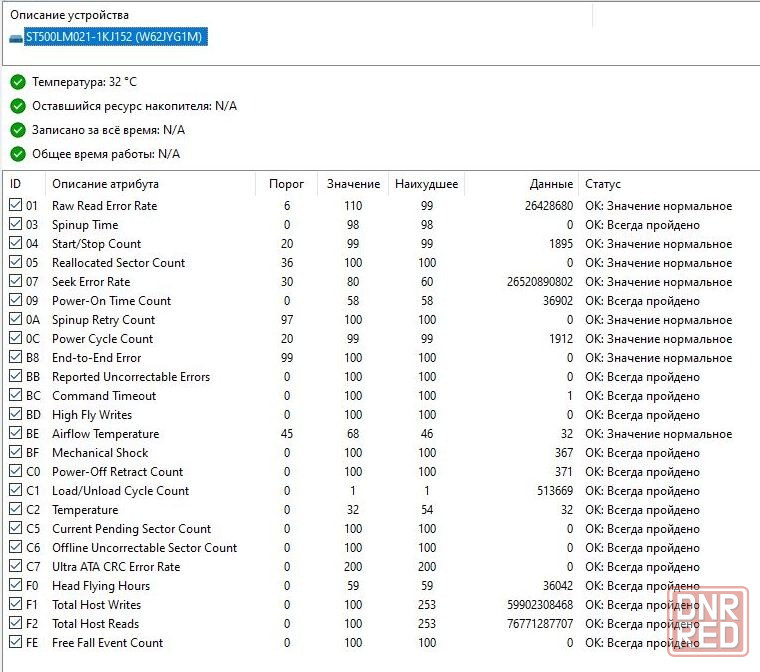The height and width of the screenshot is (672, 760).
Task: Uncheck attribute 01 Raw Read Error Rate
Action: point(16,205)
